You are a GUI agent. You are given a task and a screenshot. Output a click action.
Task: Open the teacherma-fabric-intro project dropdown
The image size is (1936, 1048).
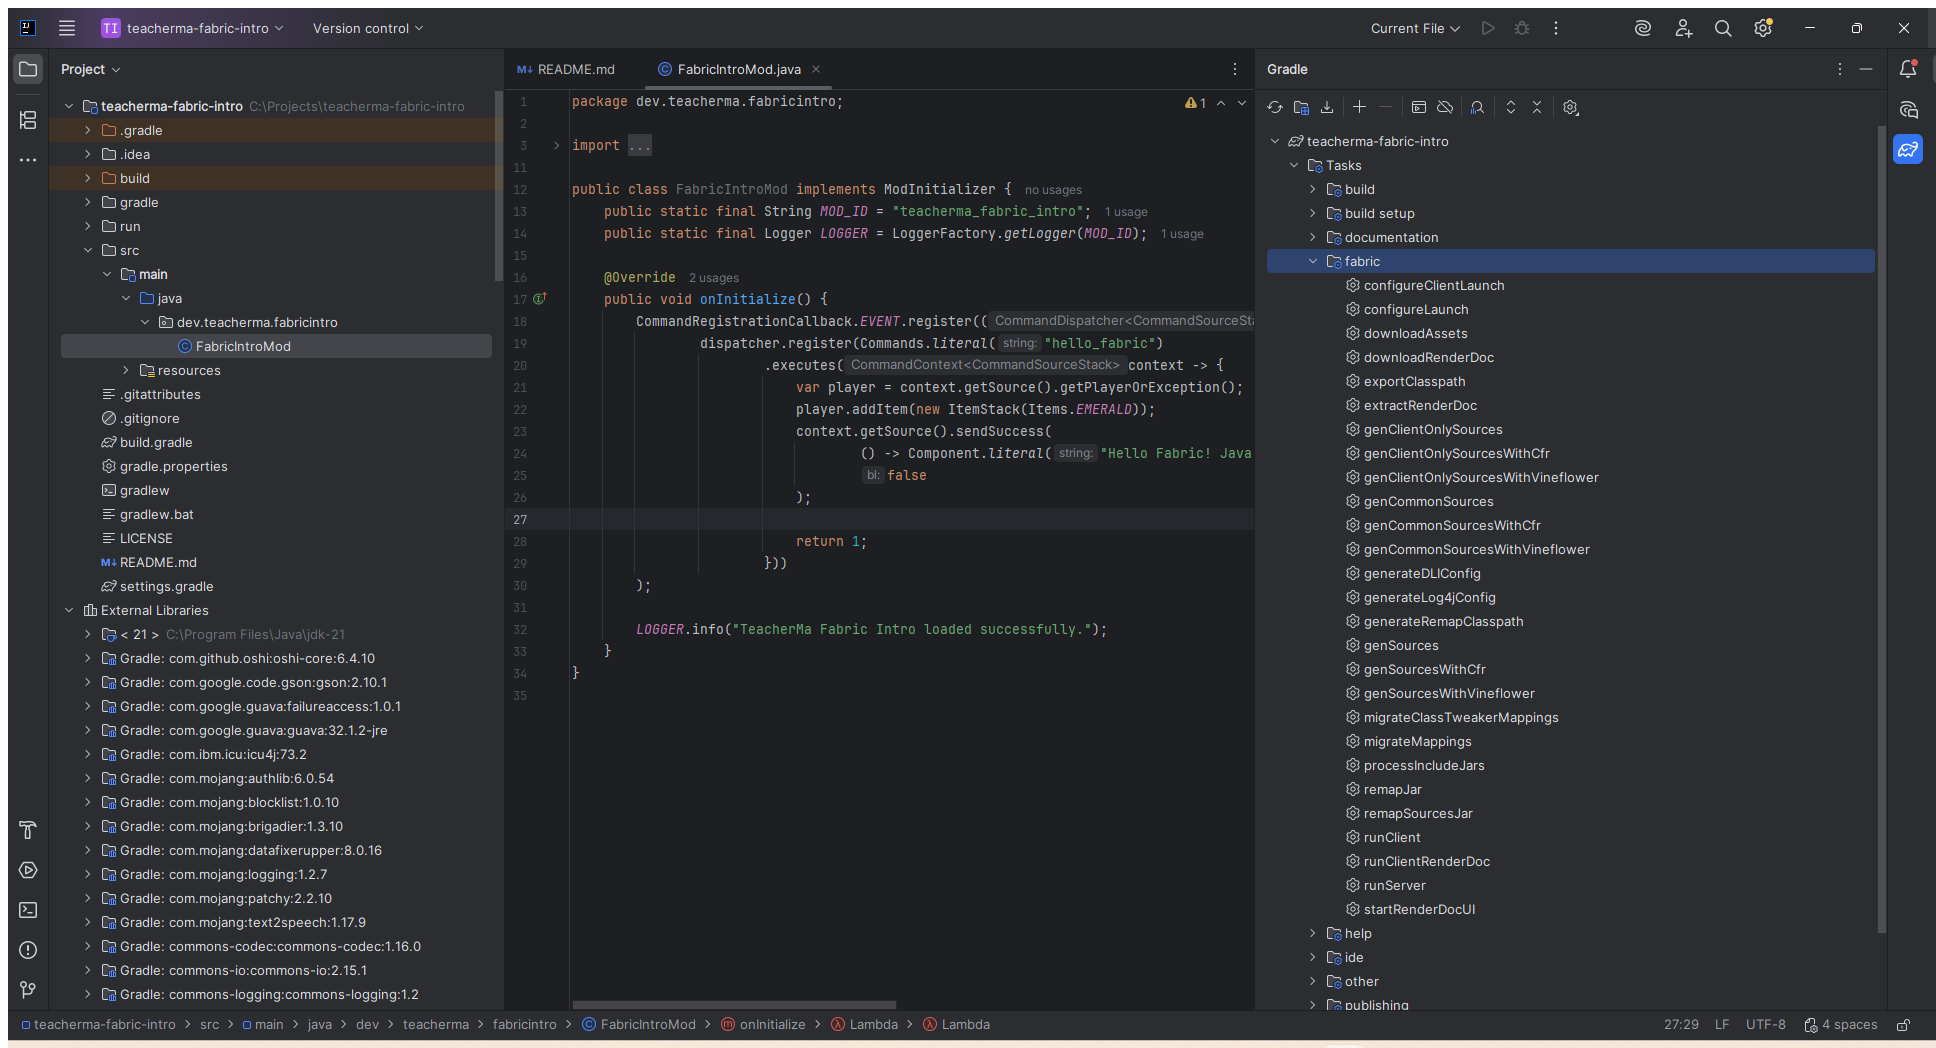tap(193, 28)
